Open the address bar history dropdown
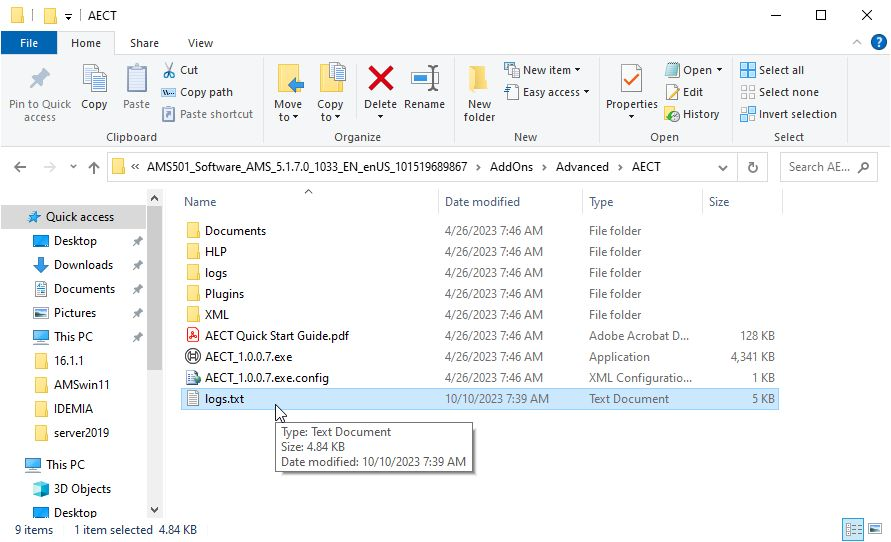 click(x=723, y=168)
